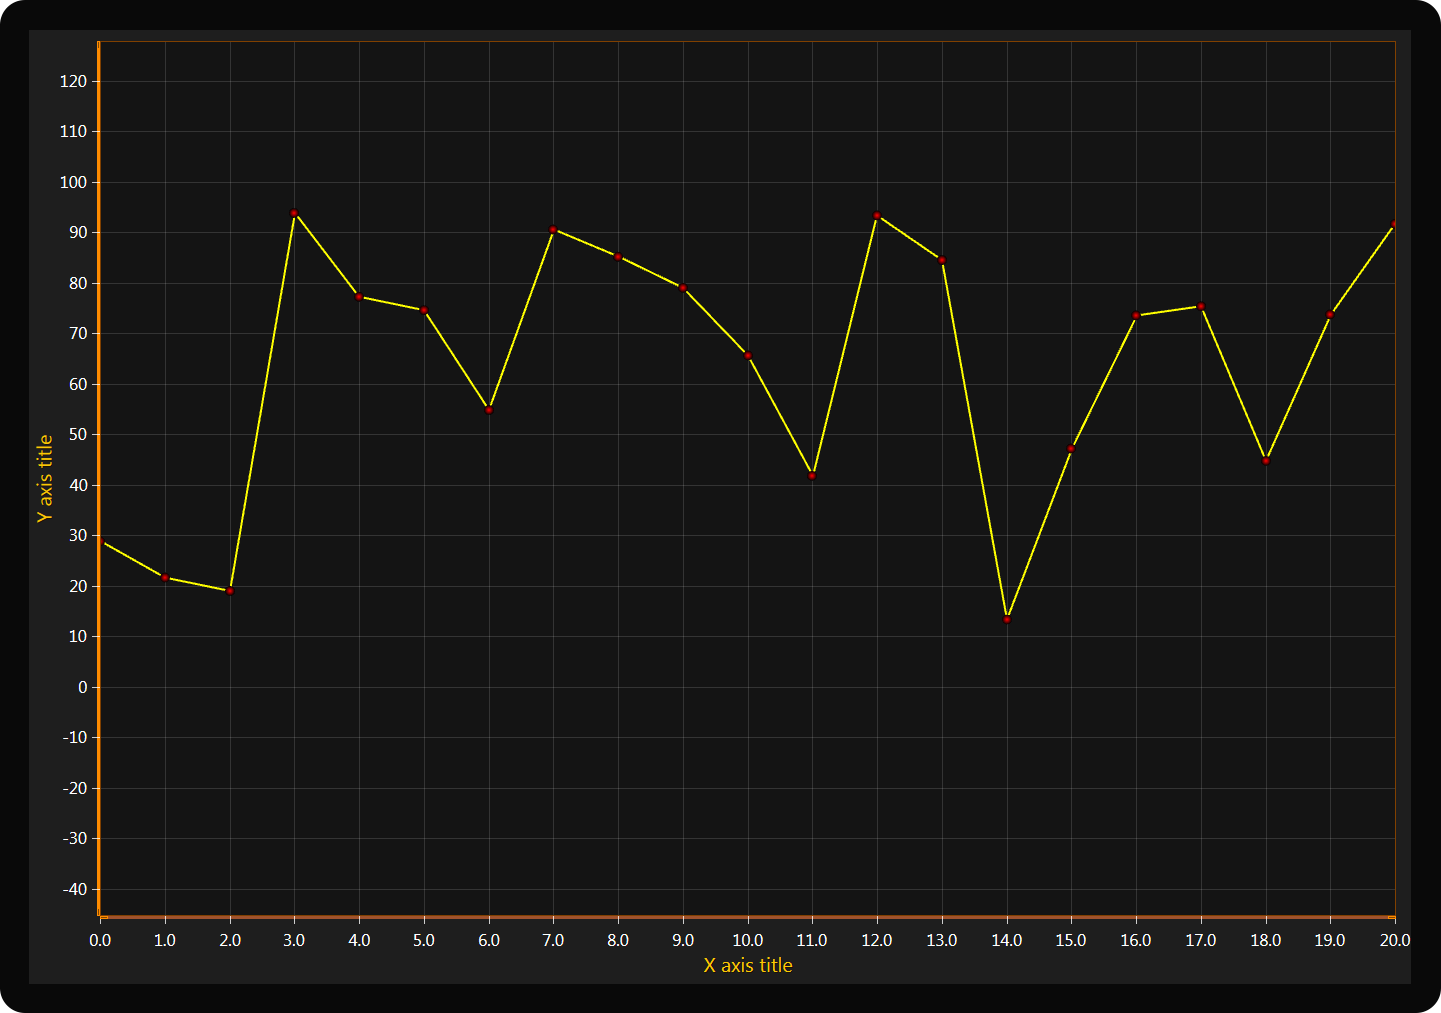Select the data point at X 2.0

pos(230,591)
